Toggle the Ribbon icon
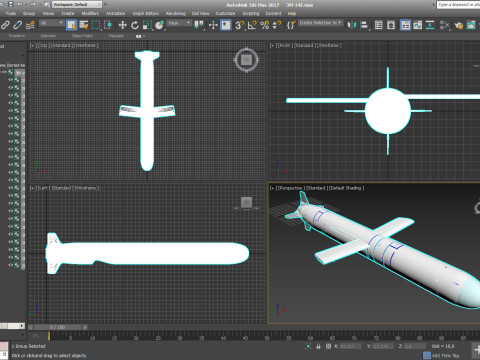Image resolution: width=480 pixels, height=360 pixels. click(405, 25)
